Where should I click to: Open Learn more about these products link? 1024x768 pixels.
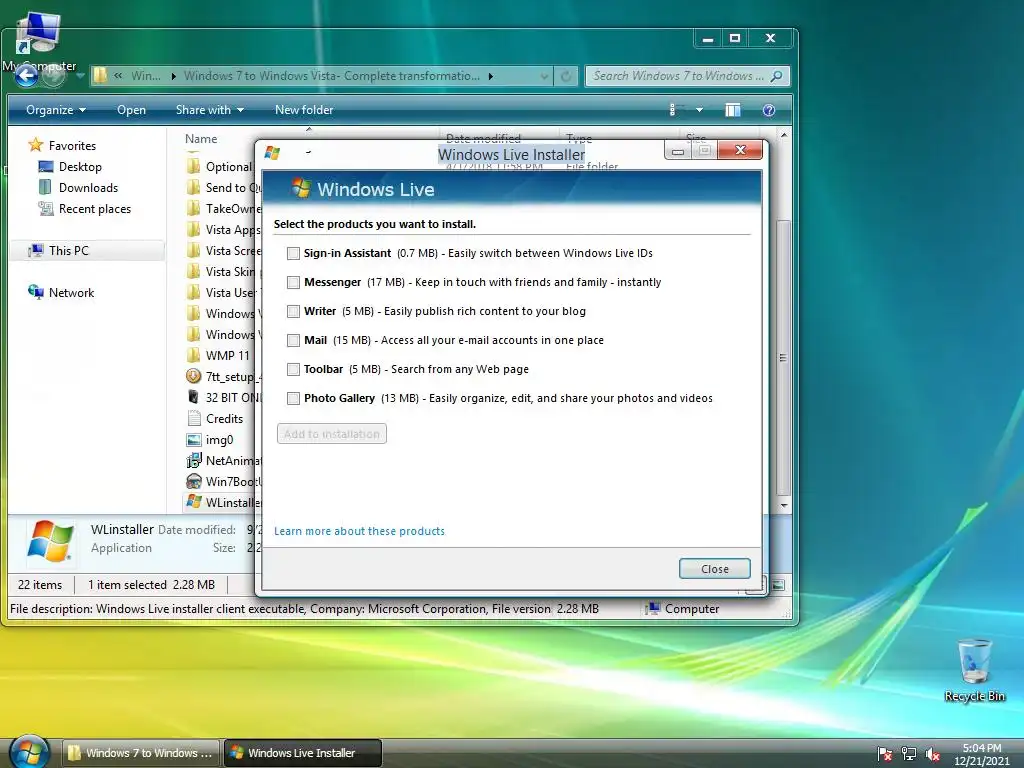359,531
